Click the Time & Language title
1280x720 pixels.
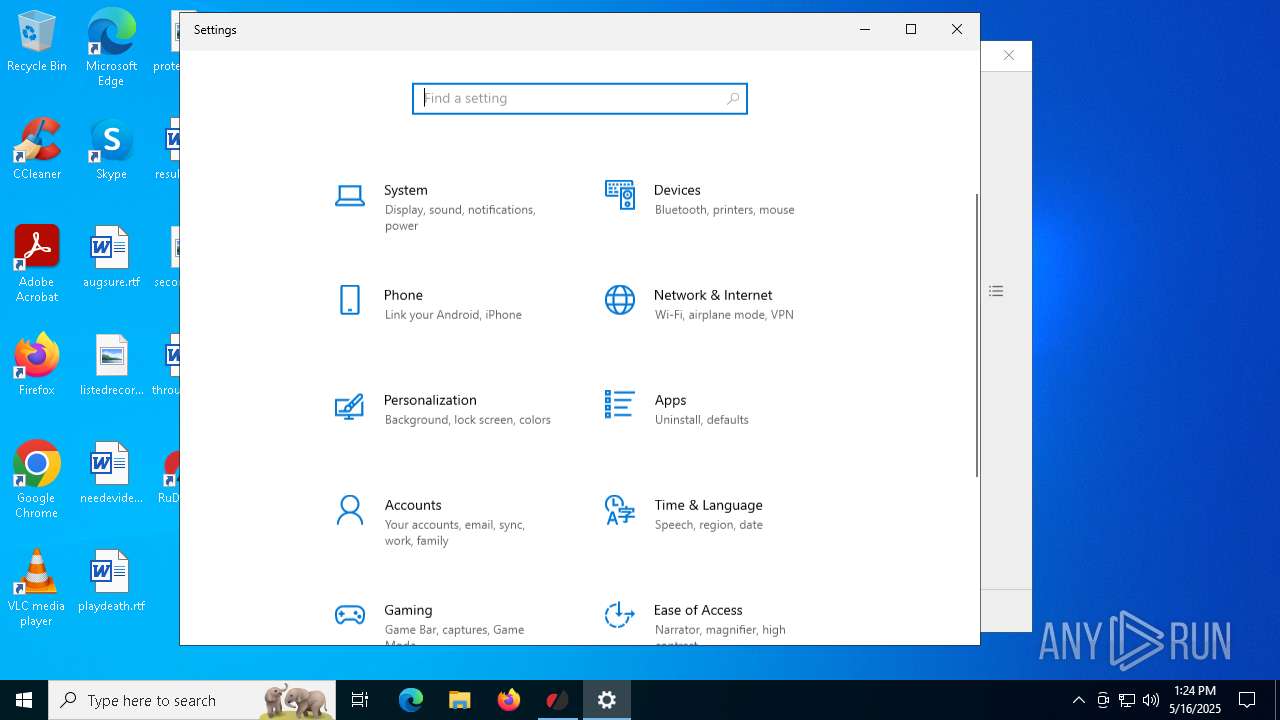point(708,505)
